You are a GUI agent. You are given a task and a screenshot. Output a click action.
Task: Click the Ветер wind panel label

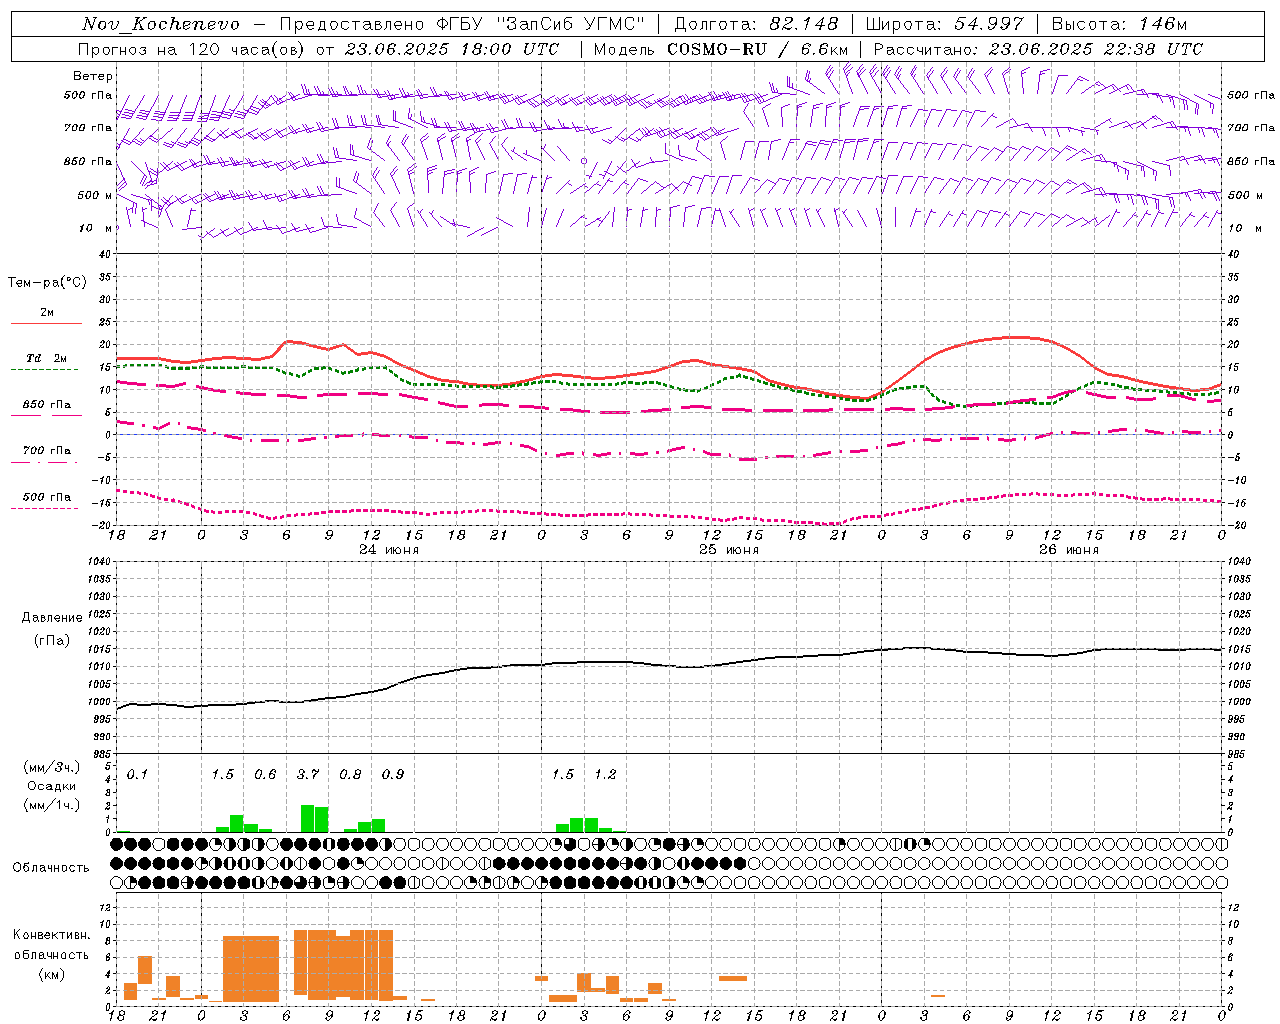coord(93,76)
